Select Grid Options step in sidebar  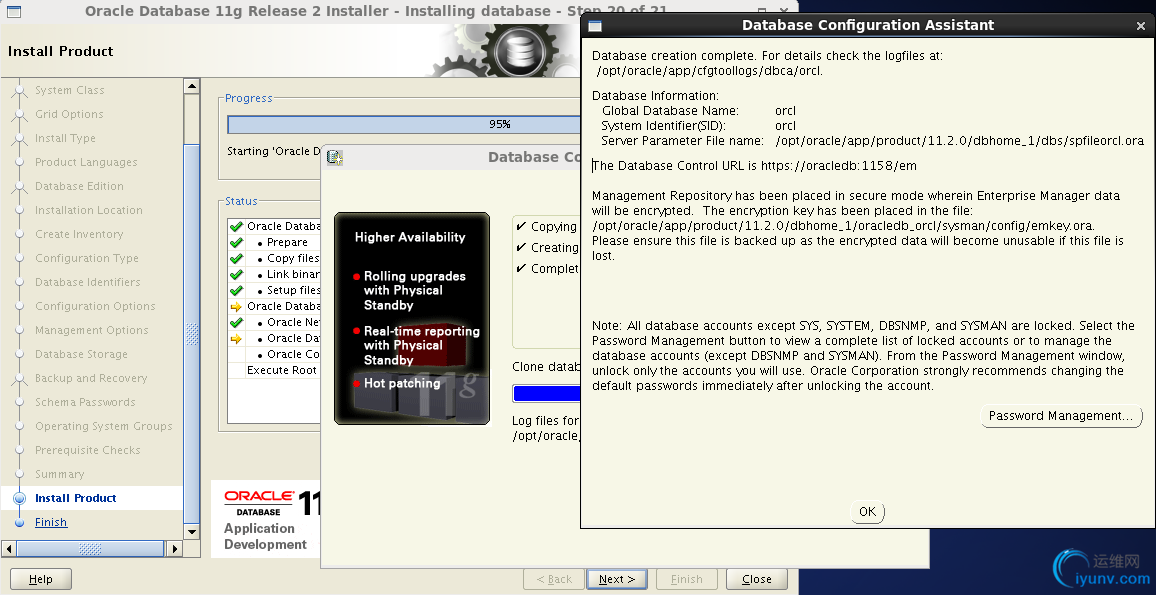pos(69,114)
